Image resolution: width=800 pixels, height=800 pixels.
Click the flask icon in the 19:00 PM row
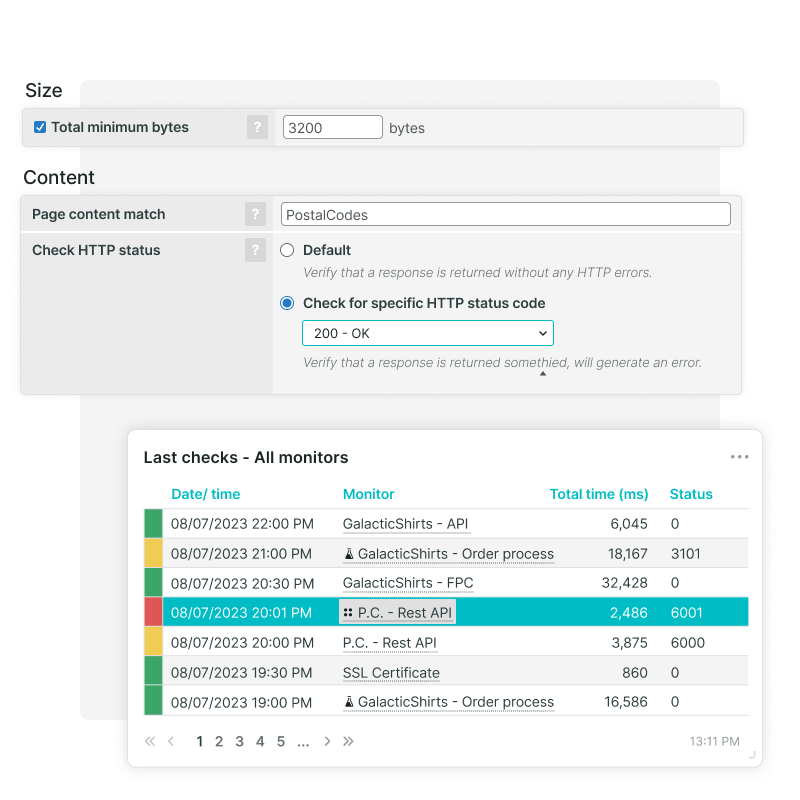pyautogui.click(x=349, y=702)
